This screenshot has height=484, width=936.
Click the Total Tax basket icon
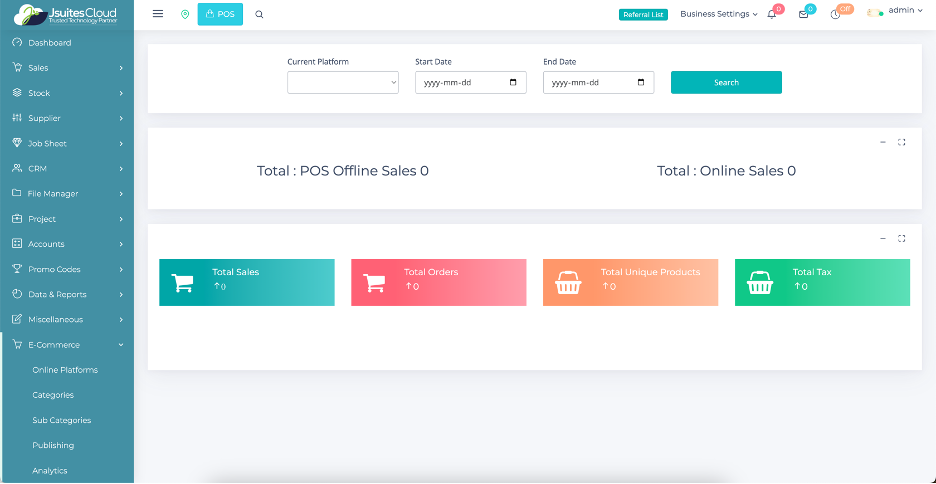759,283
